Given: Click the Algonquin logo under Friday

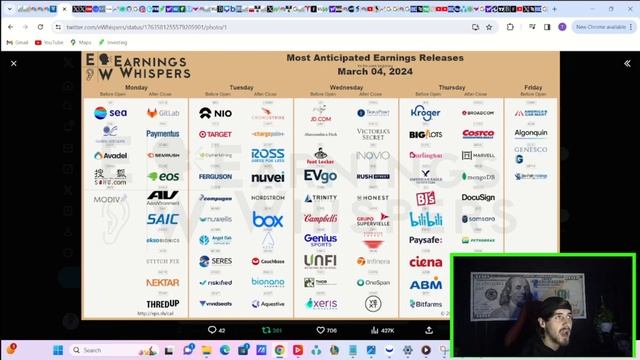Looking at the screenshot, I should click(531, 133).
